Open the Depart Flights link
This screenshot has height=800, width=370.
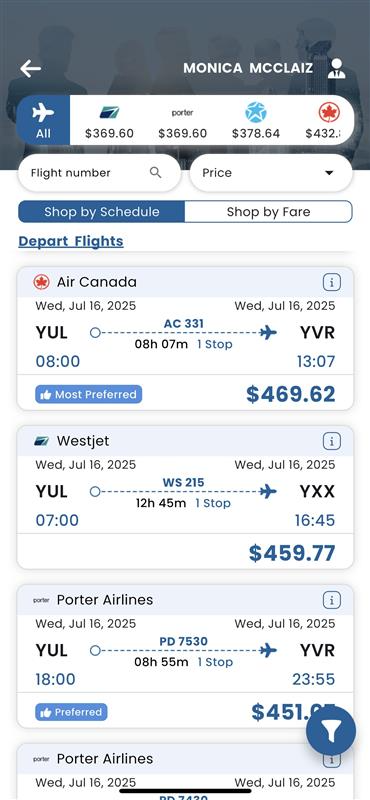pos(71,241)
